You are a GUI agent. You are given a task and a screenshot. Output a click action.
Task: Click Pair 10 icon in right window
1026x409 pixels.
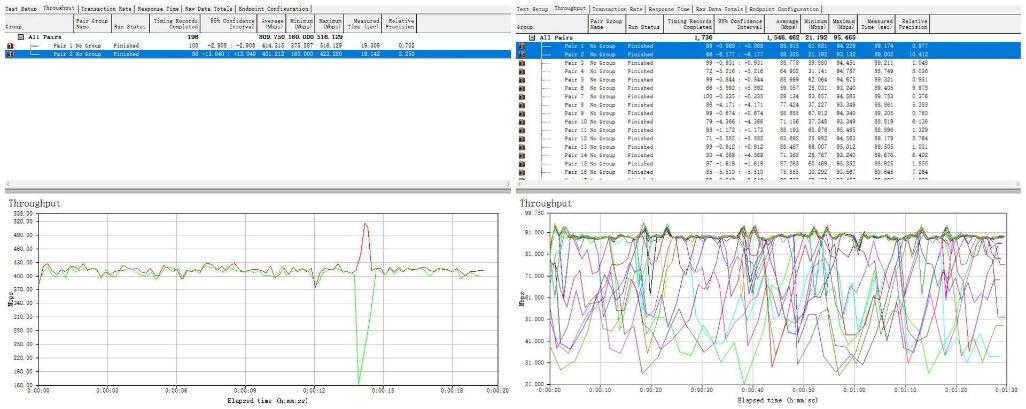click(522, 121)
